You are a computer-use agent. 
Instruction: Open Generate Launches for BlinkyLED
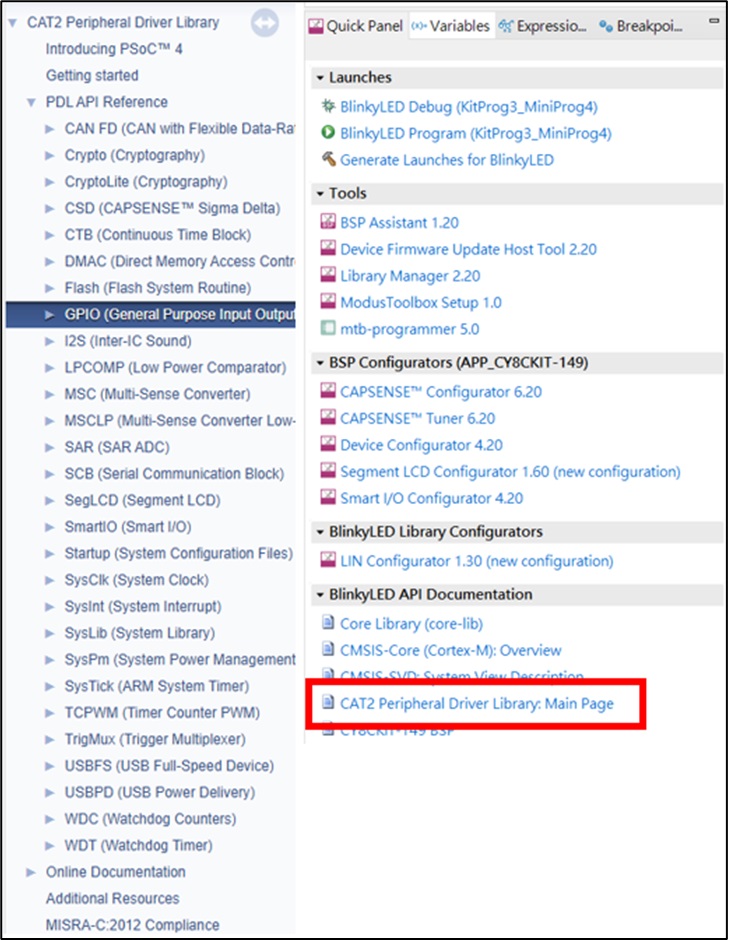tap(447, 160)
